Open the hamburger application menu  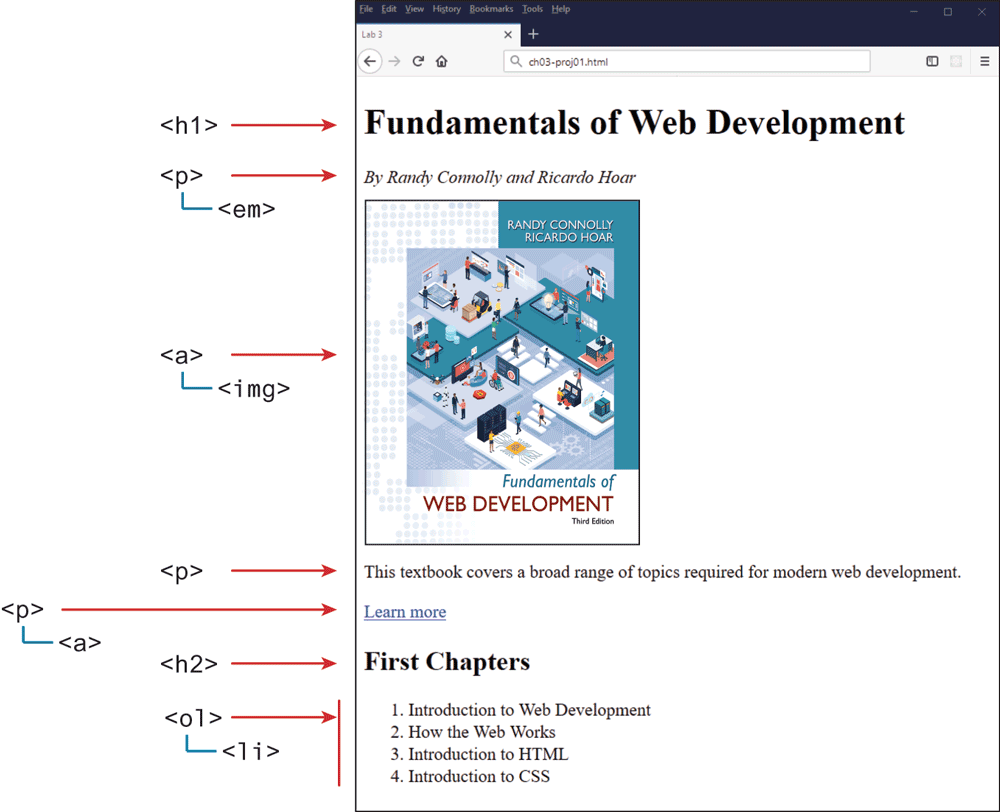click(x=984, y=62)
